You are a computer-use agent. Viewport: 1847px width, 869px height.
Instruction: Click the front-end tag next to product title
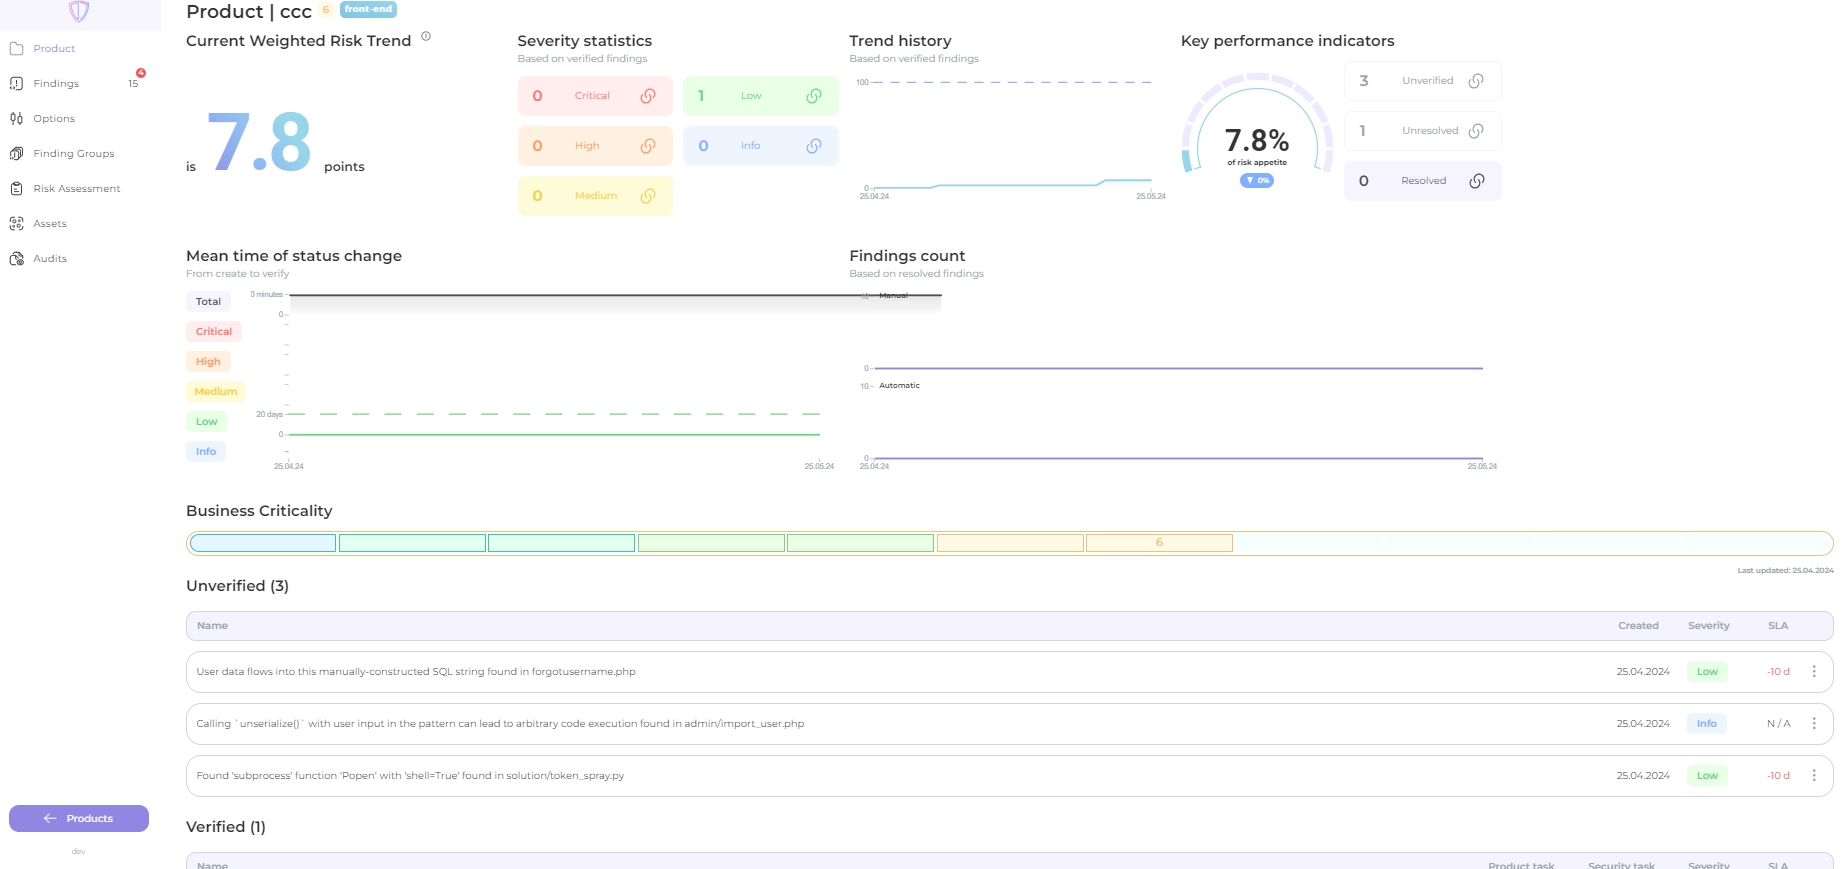(x=368, y=9)
